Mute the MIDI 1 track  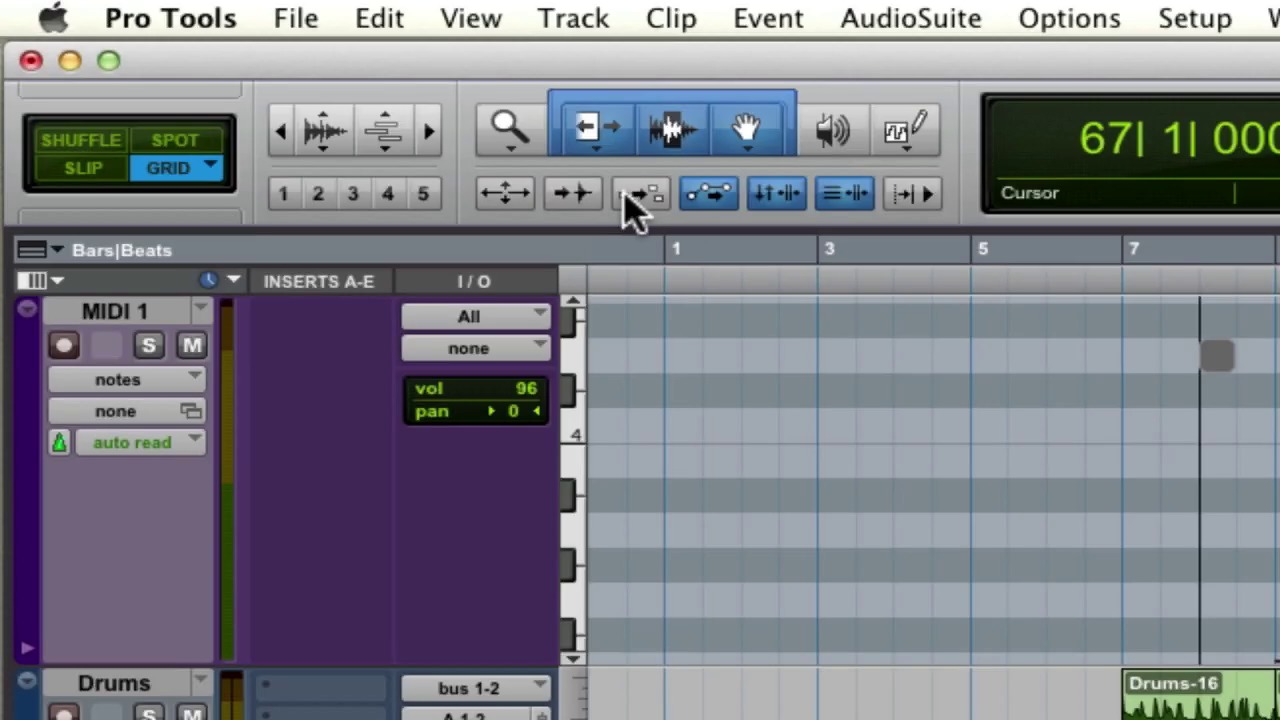pyautogui.click(x=191, y=346)
